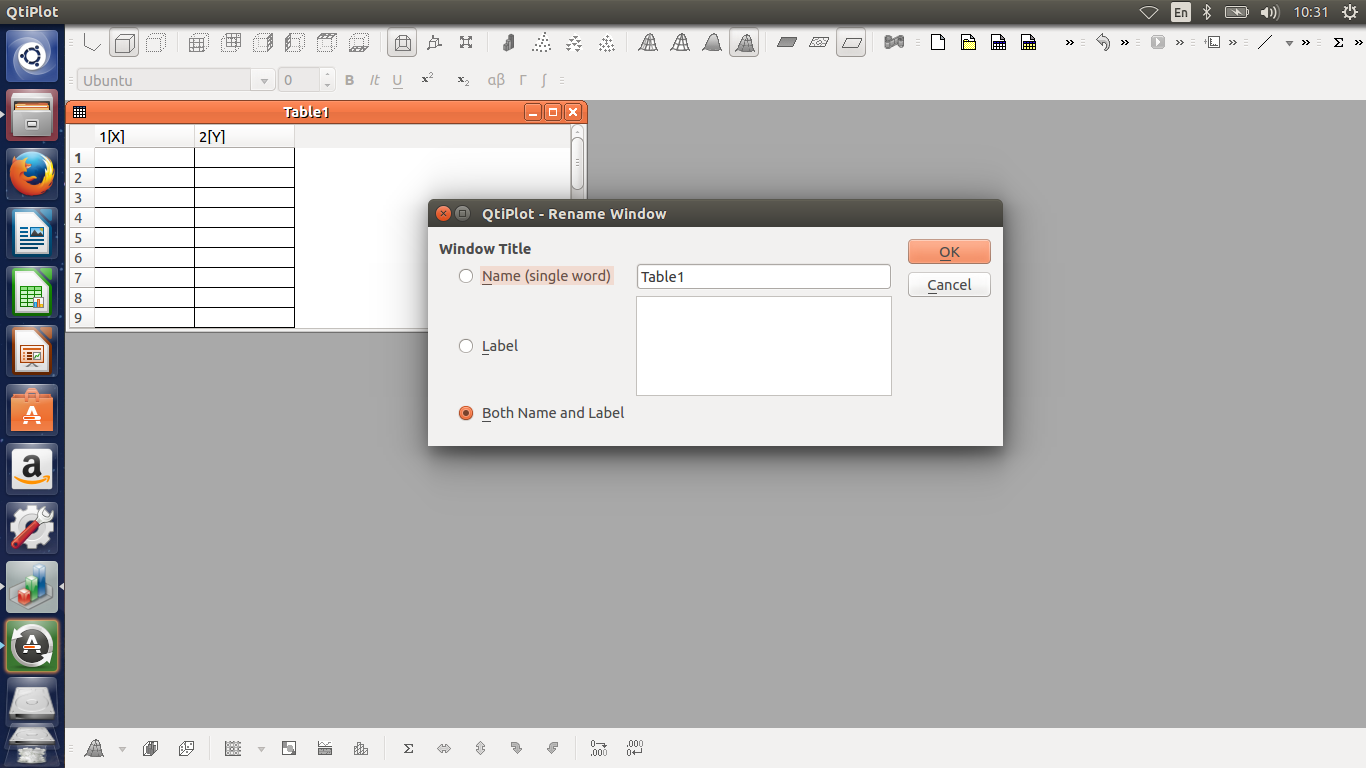1366x768 pixels.
Task: Toggle the front grid cube icon
Action: point(198,43)
